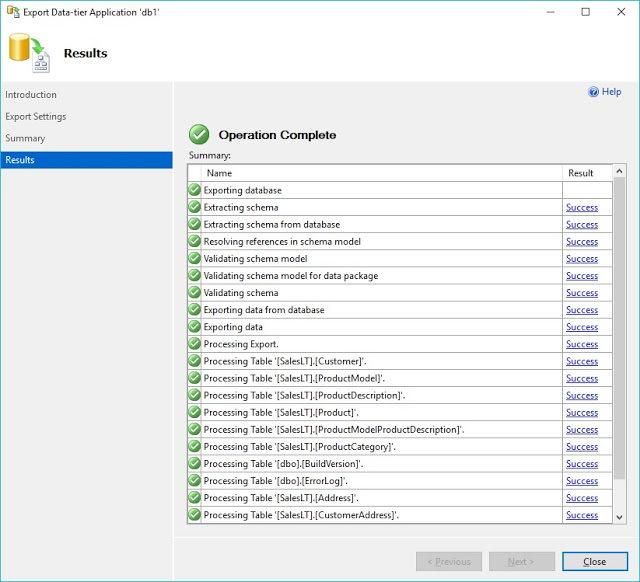The height and width of the screenshot is (582, 640).
Task: Click check icon for the [dbo].[ErrorLog] table row
Action: point(195,481)
